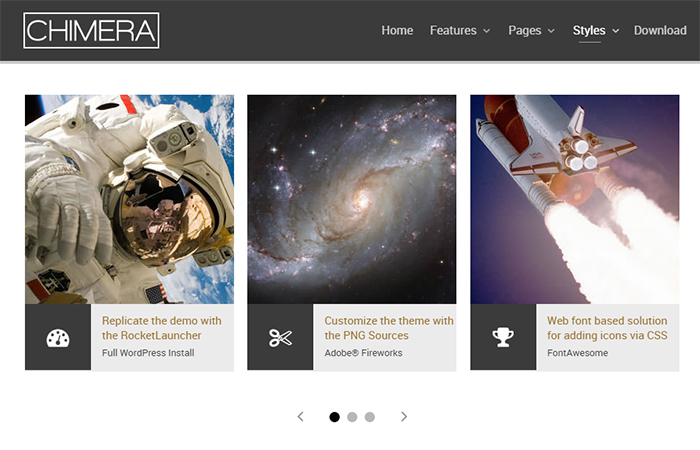Click 'Adobe® Fireworks' text
The width and height of the screenshot is (700, 450).
(363, 353)
